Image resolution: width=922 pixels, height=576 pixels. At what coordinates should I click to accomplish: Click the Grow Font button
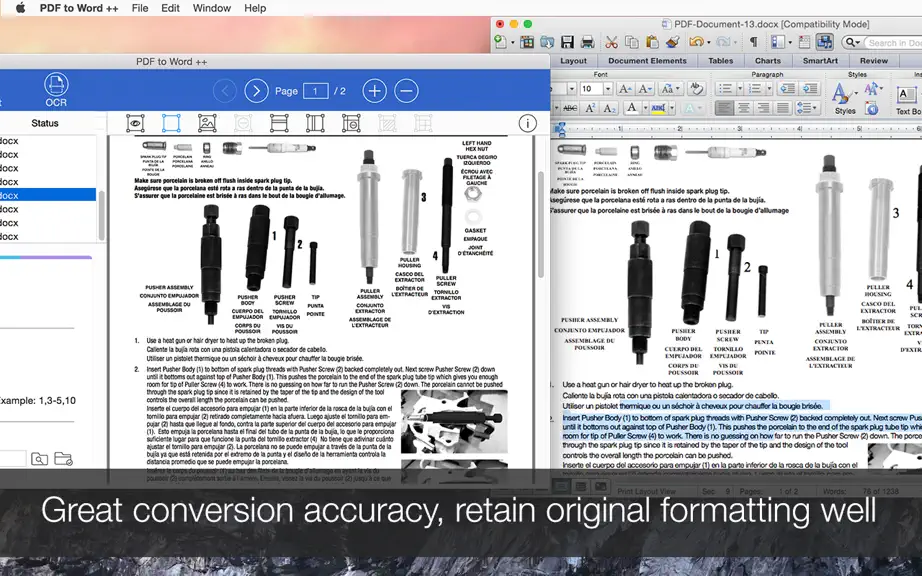tap(625, 89)
